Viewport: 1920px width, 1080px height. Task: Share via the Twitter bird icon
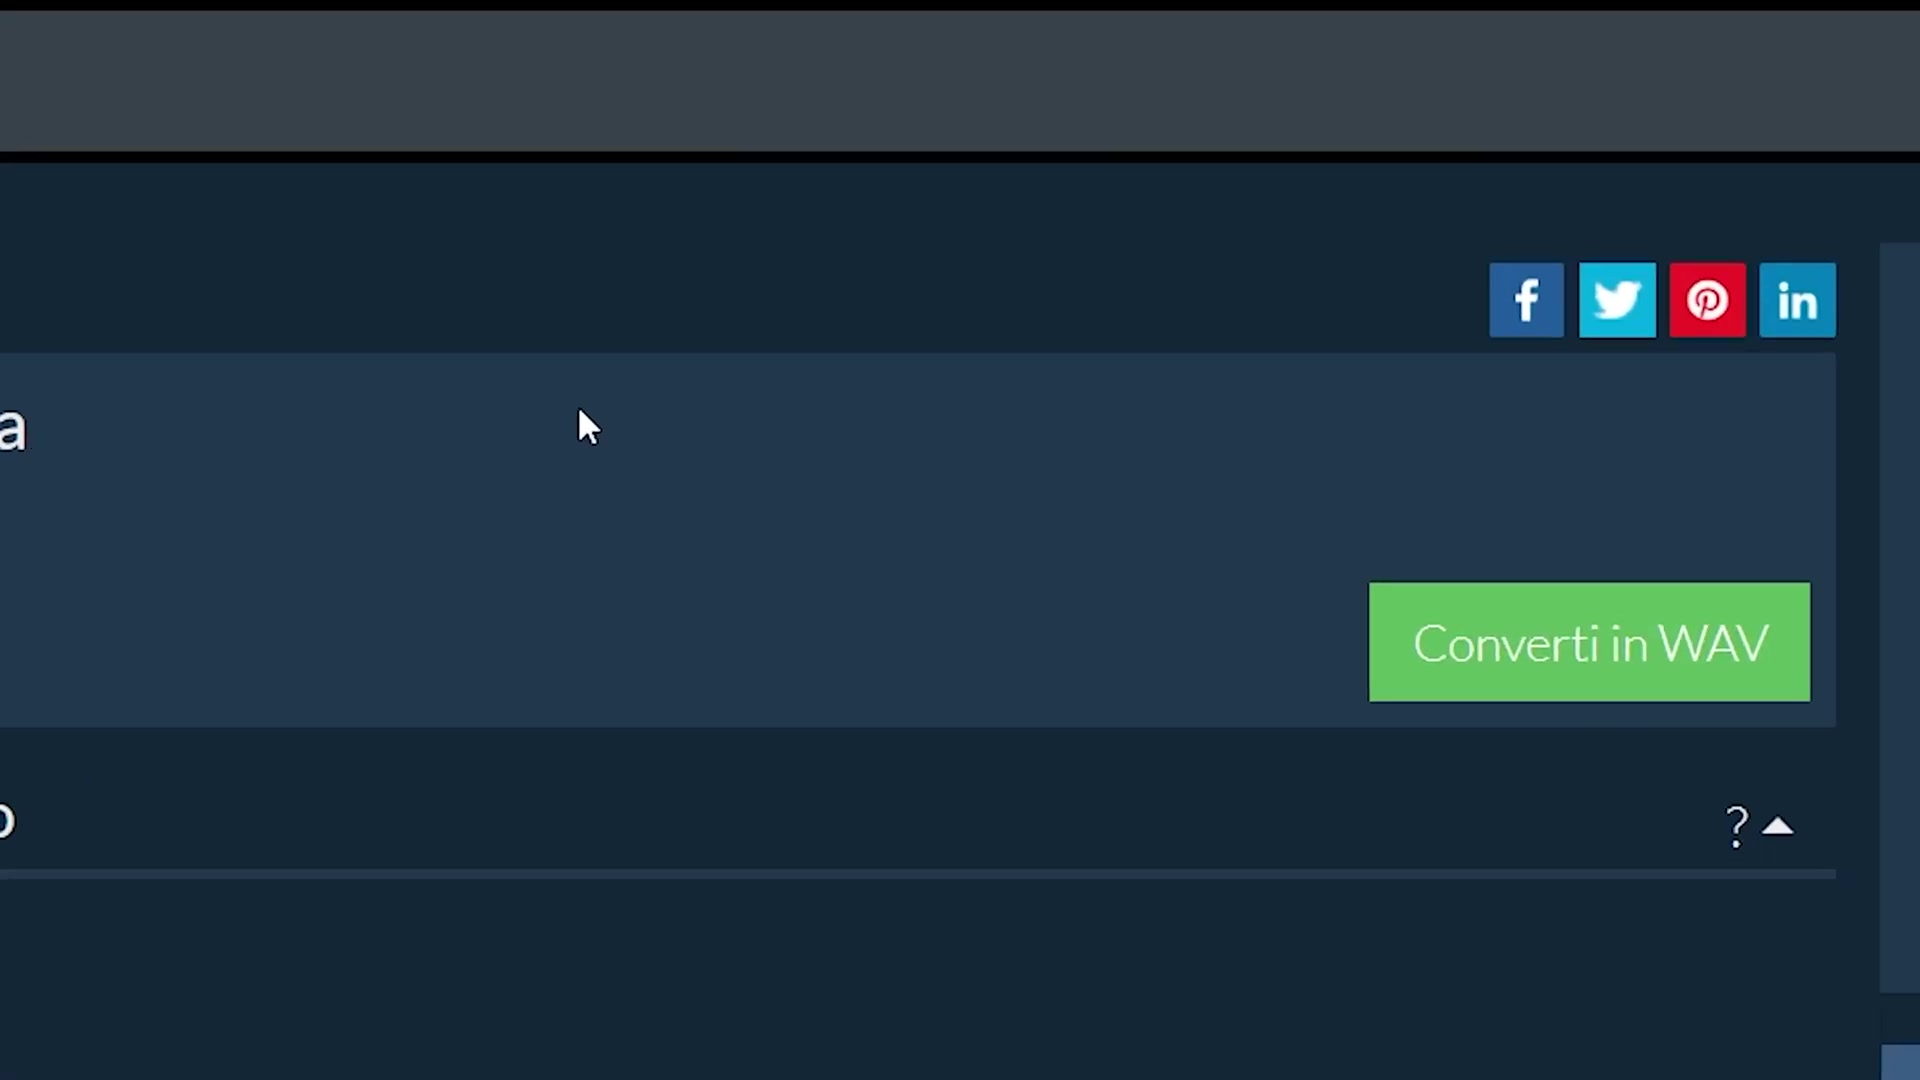[1617, 300]
